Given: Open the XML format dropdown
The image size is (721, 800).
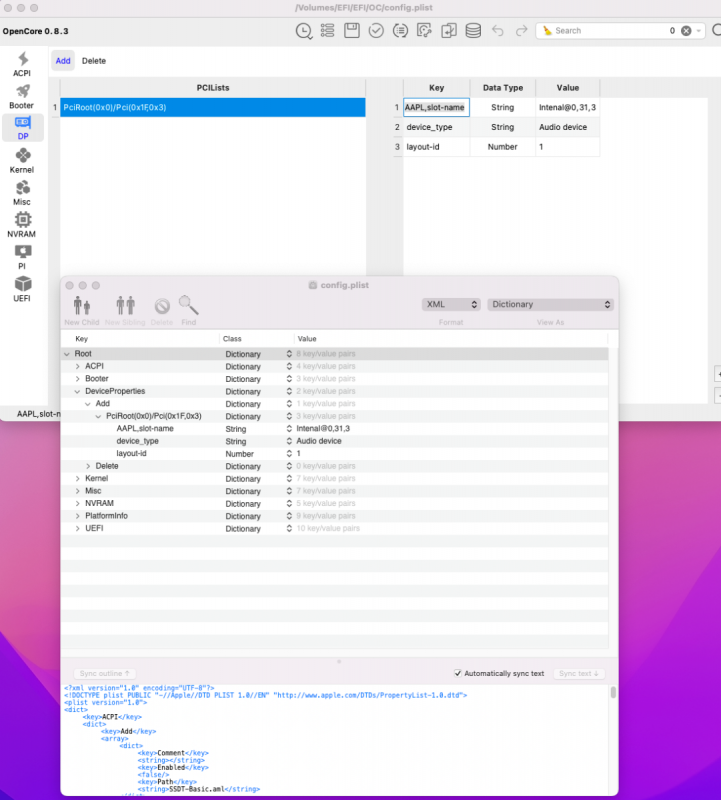Looking at the screenshot, I should coord(451,304).
